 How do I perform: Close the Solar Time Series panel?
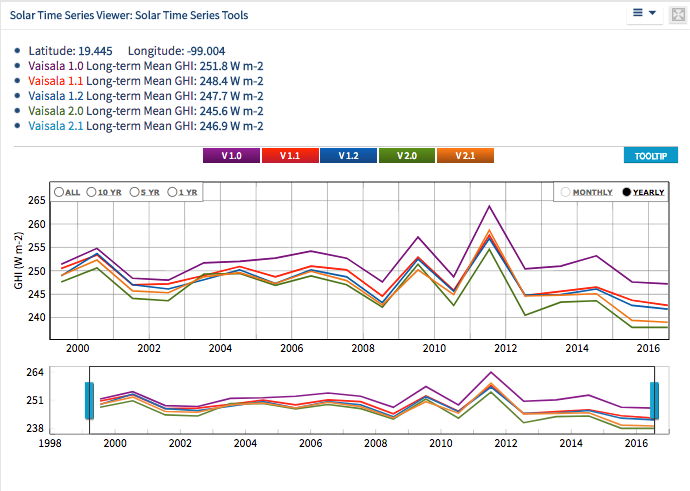[x=677, y=14]
